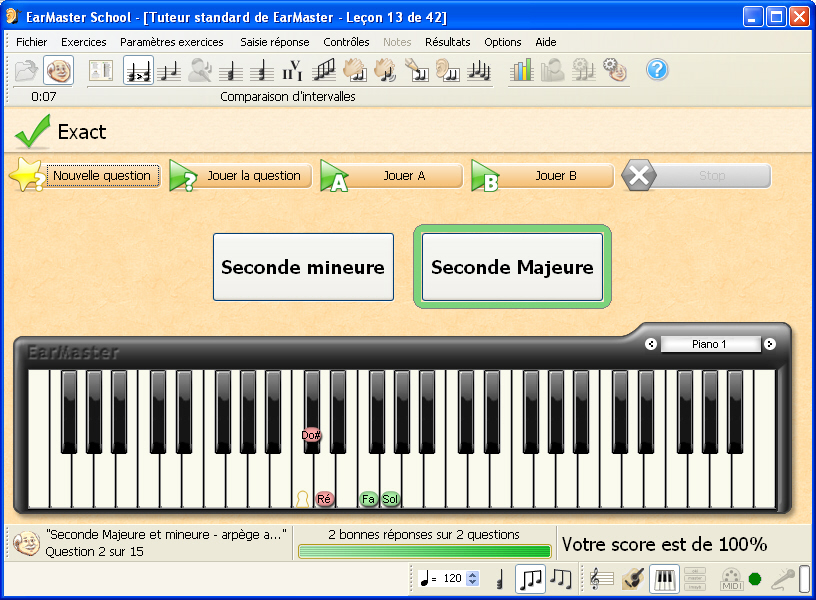
Task: Play interval A with Jouer A
Action: tap(391, 176)
